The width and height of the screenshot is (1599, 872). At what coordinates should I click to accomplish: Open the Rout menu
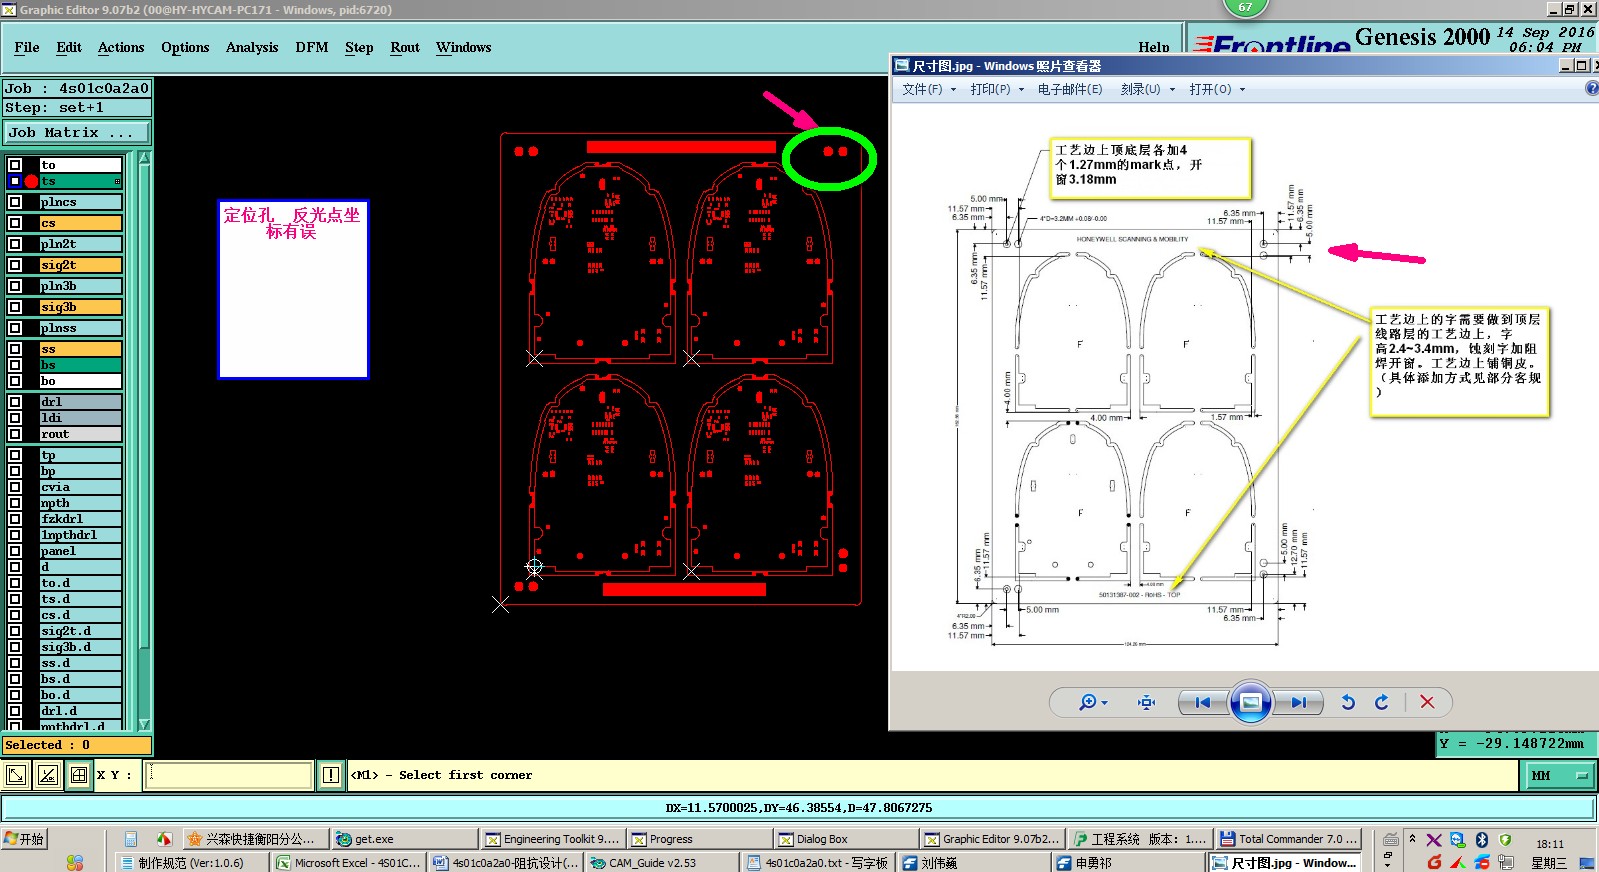click(x=405, y=47)
